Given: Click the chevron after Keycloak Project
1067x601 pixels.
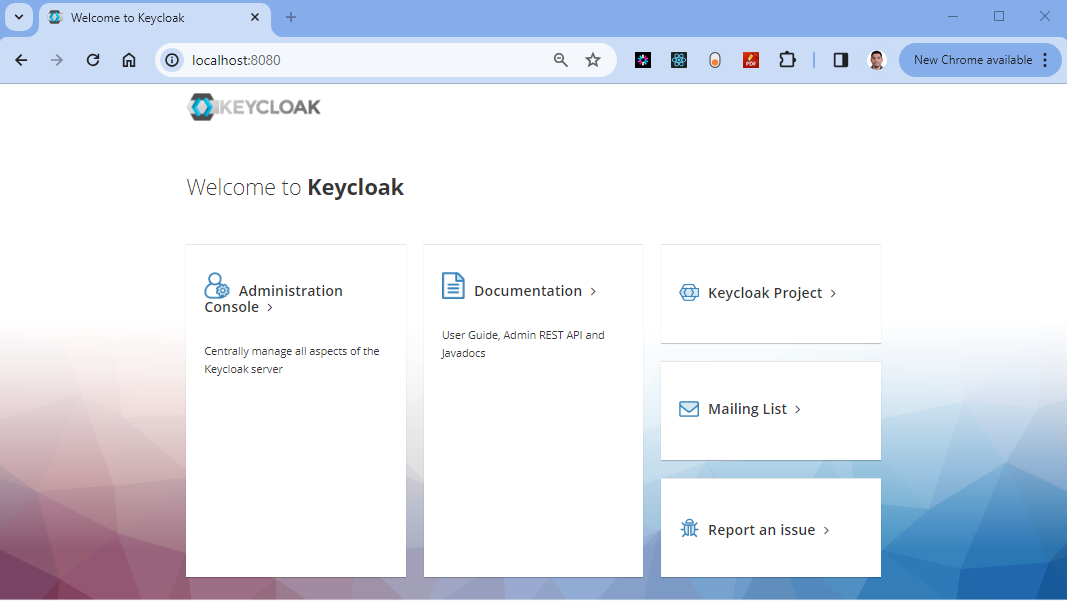Looking at the screenshot, I should click(x=834, y=293).
